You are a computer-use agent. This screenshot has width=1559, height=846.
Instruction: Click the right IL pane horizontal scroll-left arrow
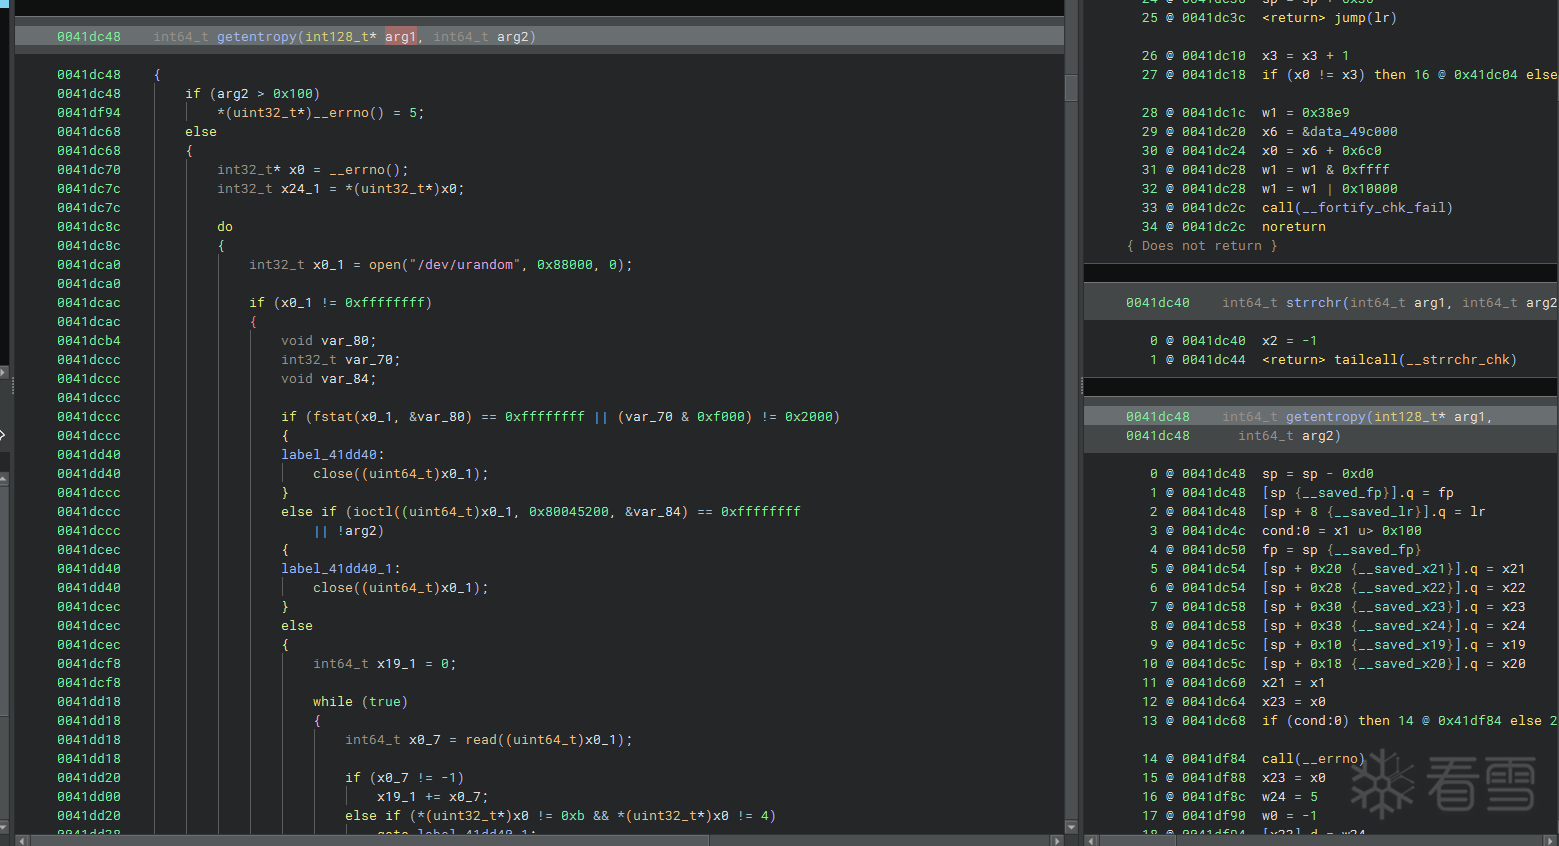click(1091, 840)
